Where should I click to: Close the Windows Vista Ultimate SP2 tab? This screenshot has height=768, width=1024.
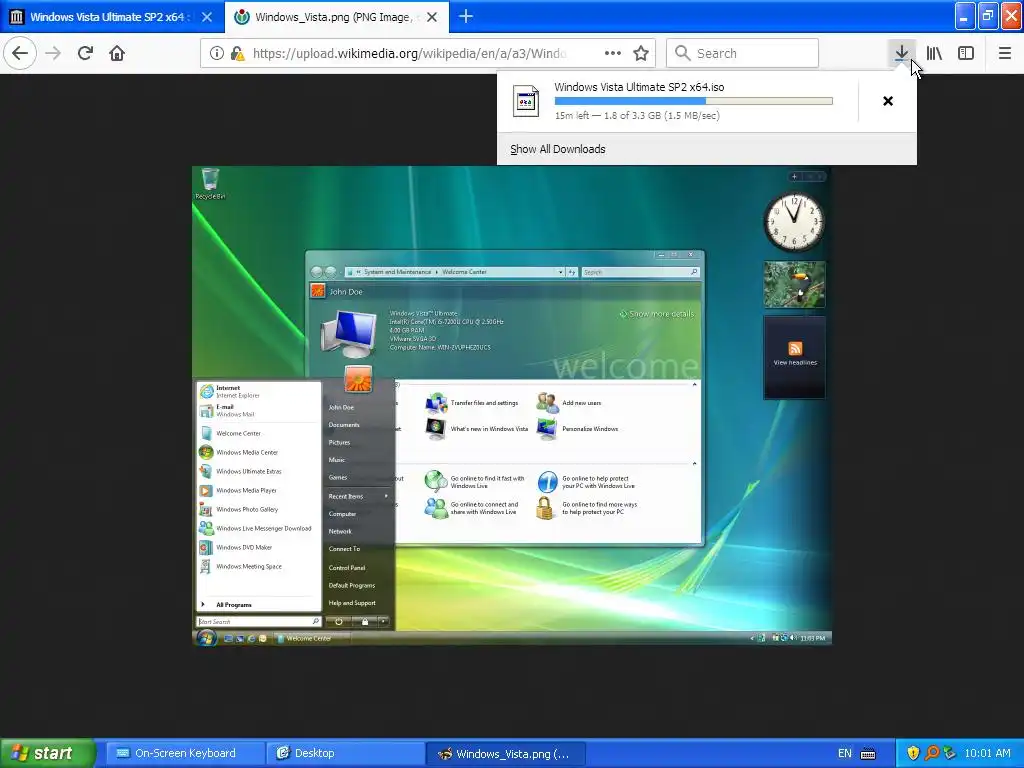pos(206,17)
